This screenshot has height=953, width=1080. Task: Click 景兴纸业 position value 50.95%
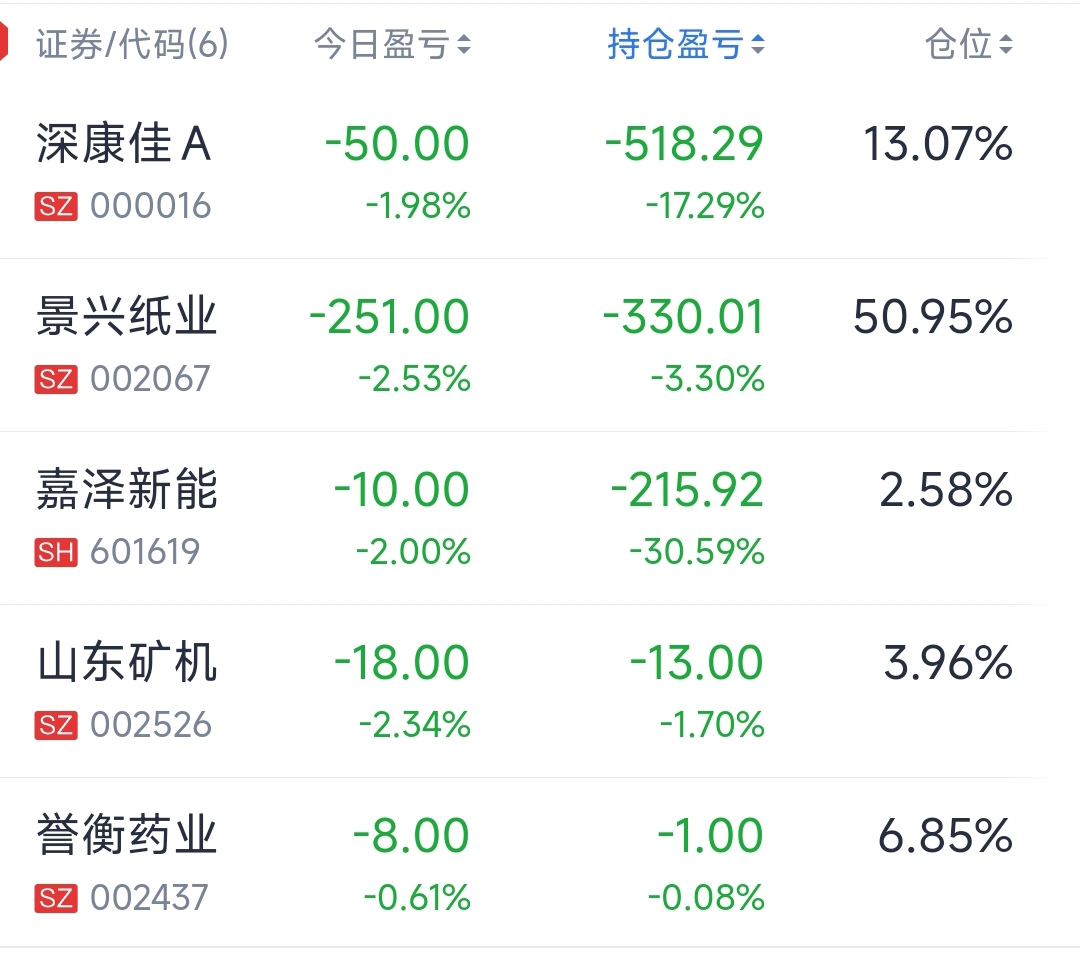click(x=933, y=317)
